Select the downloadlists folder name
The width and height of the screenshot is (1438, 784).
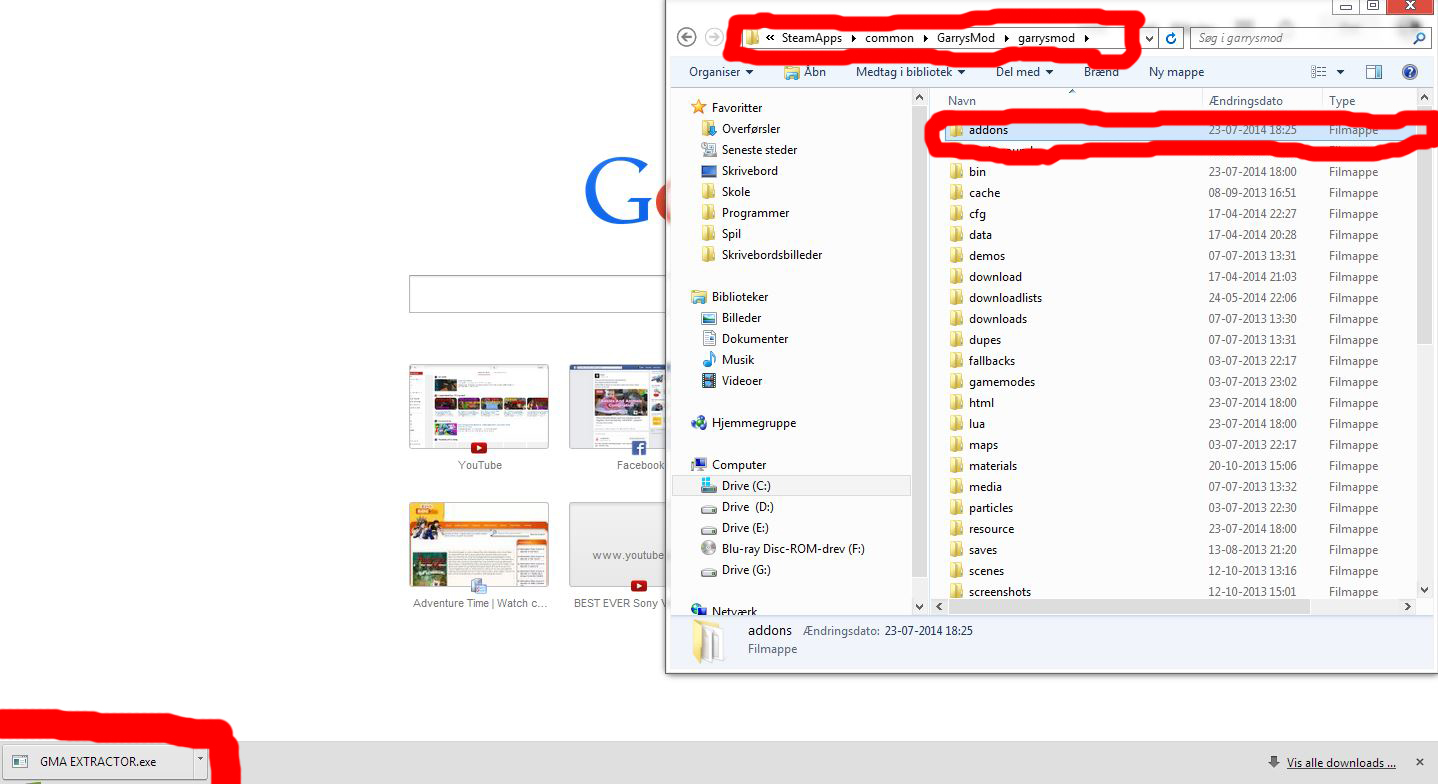point(1005,297)
